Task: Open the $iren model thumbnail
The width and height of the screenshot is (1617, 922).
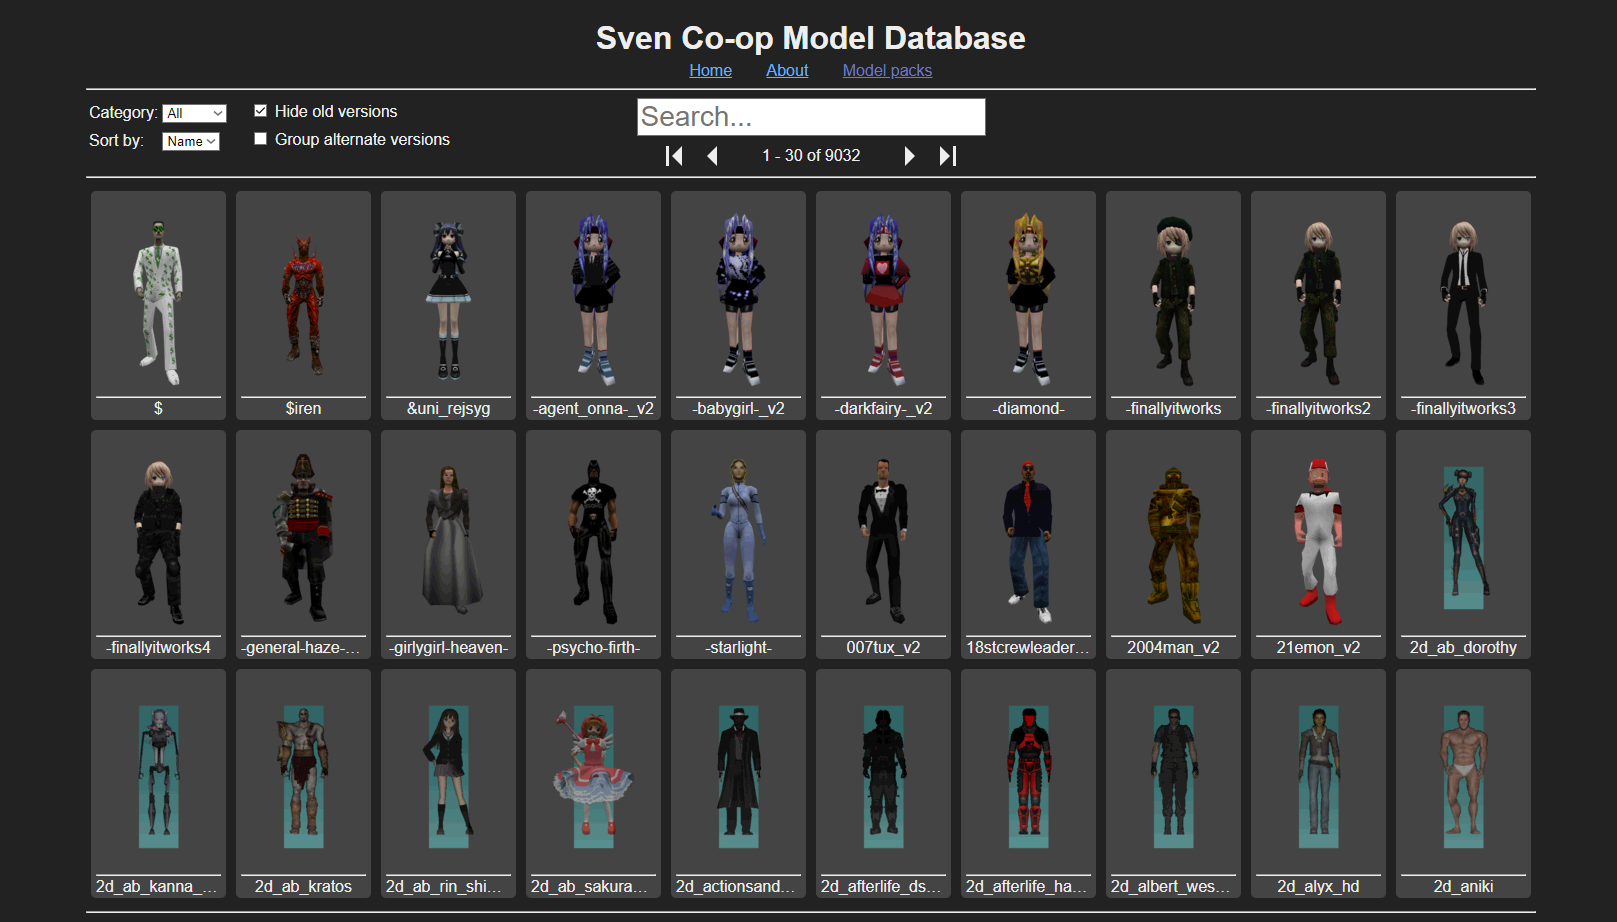Action: pyautogui.click(x=303, y=306)
